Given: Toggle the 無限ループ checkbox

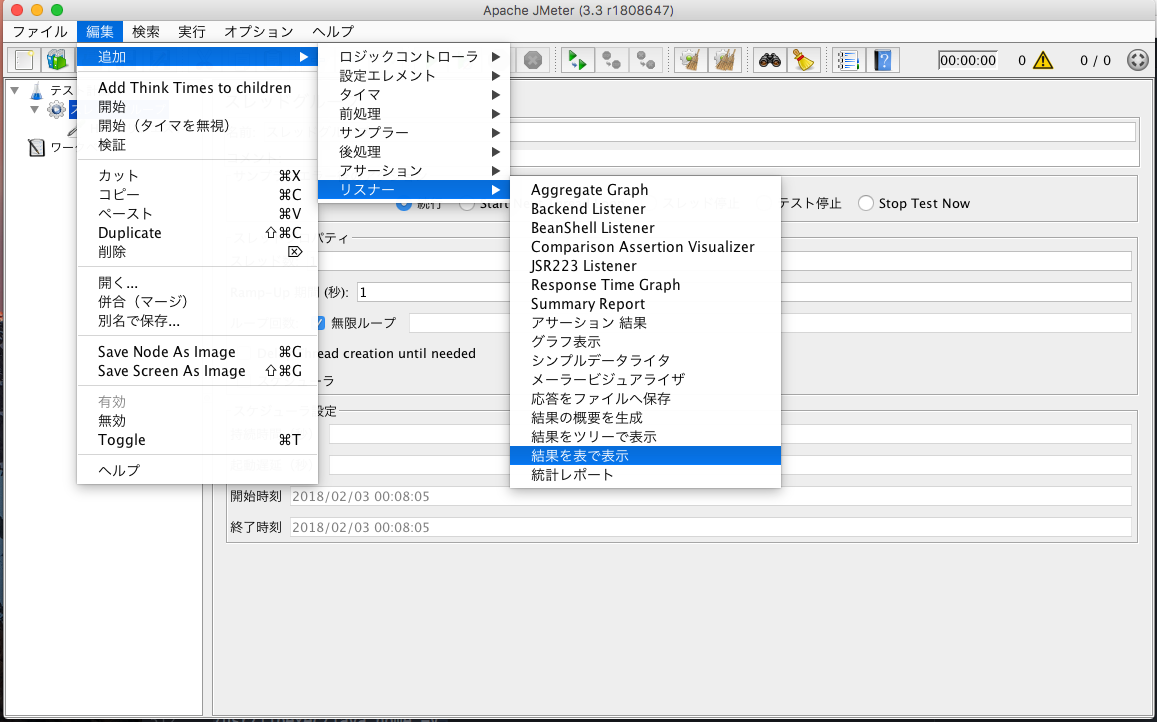Looking at the screenshot, I should click(319, 323).
